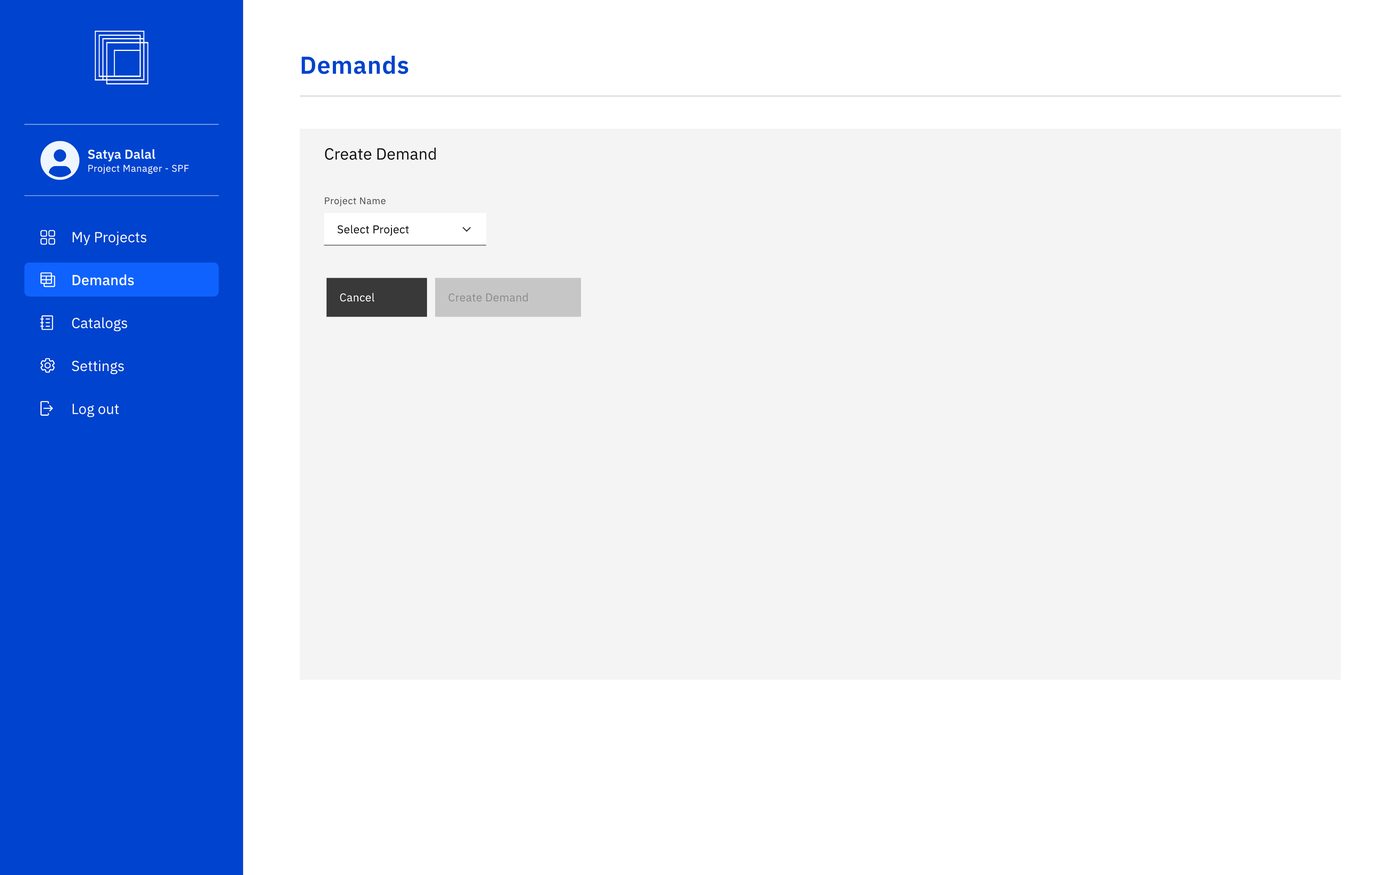Click the Create Demand button
The image size is (1400, 875).
click(x=508, y=297)
